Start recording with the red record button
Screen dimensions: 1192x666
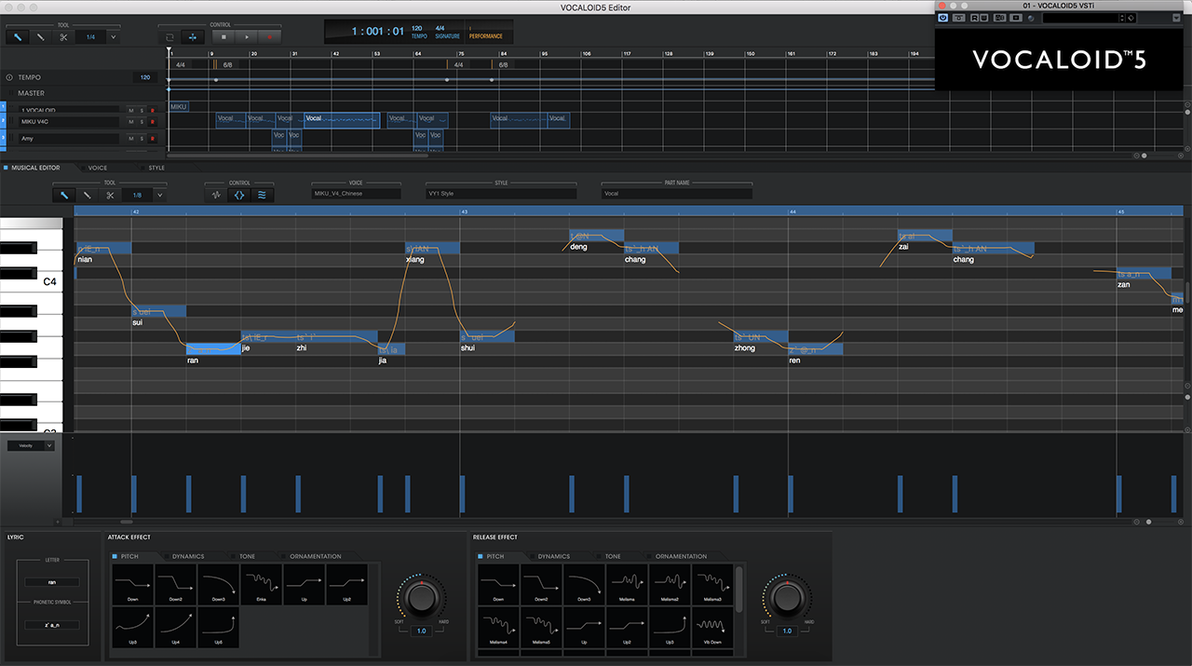269,36
